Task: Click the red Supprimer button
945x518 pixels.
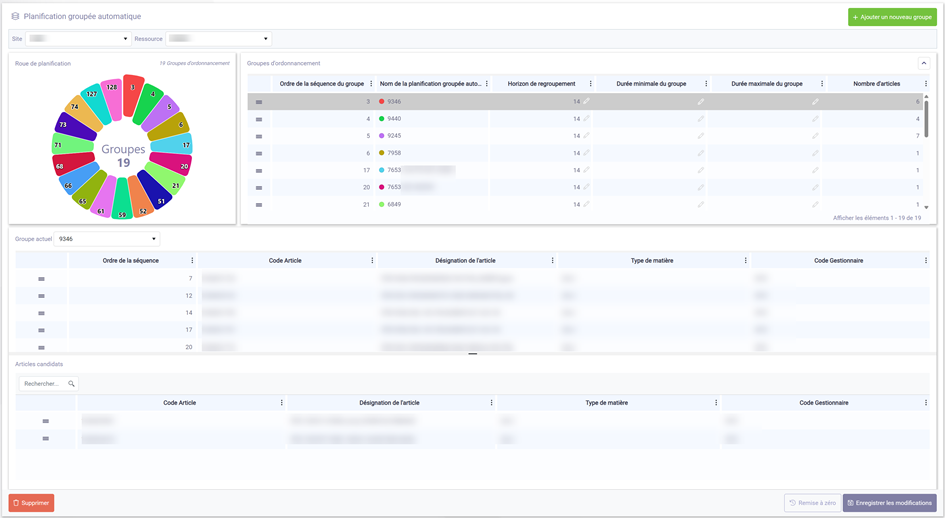Action: pyautogui.click(x=31, y=503)
